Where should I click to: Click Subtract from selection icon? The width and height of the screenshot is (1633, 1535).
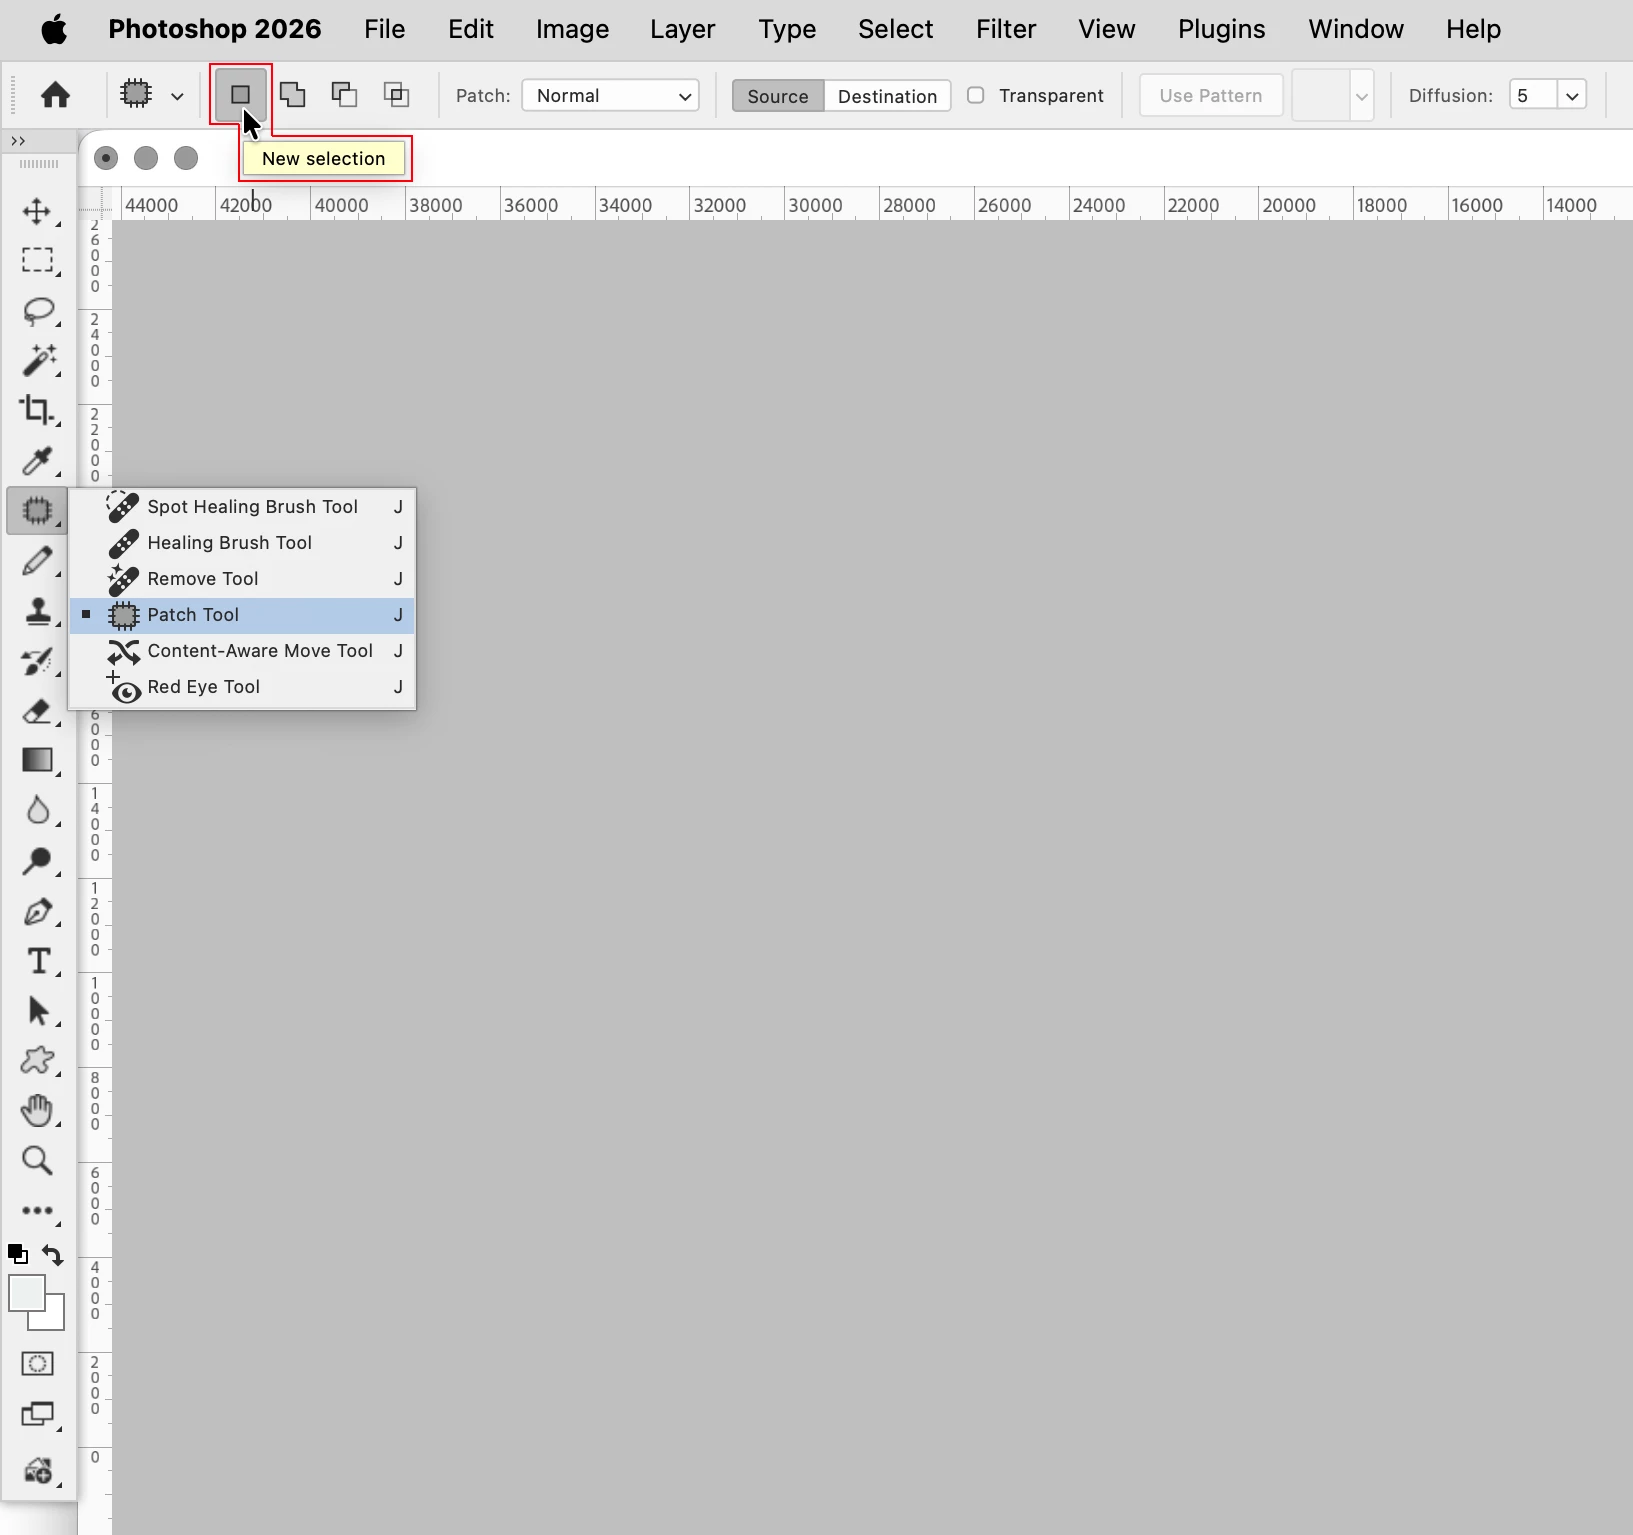(x=344, y=95)
